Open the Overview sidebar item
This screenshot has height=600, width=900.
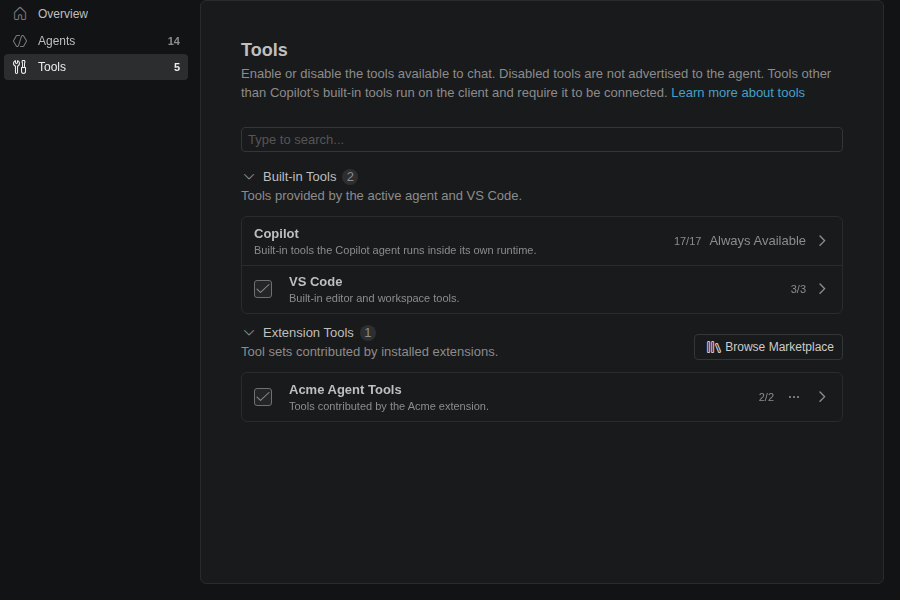tap(96, 14)
